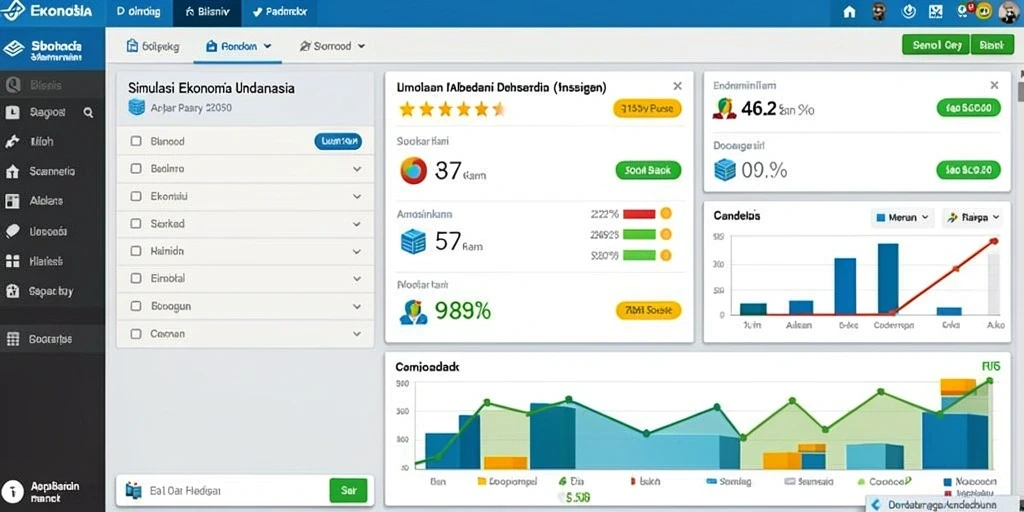Open the Scannerio house icon in sidebar
Screen dimensions: 1024x512
tap(12, 172)
